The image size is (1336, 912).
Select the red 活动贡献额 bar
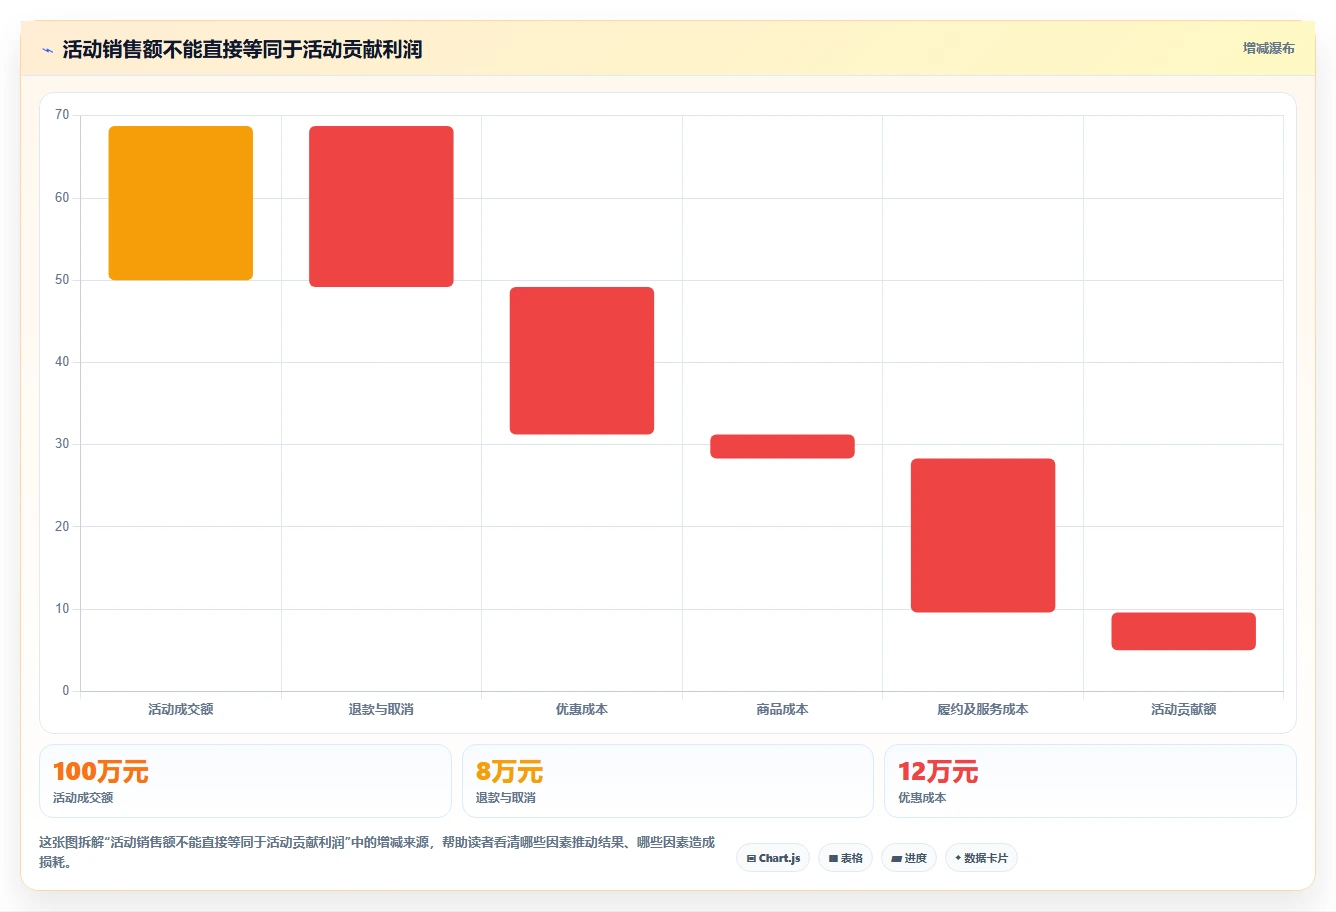(x=1183, y=631)
